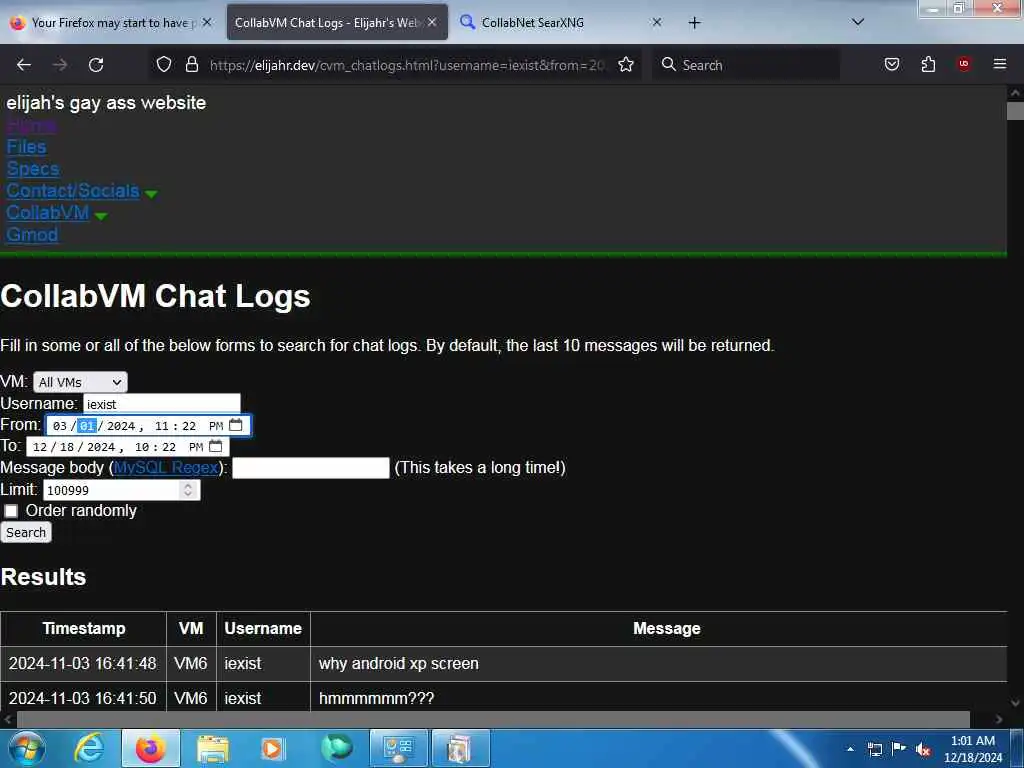Open the last taskbar program icon
Screen dimensions: 1024x768
(x=460, y=748)
